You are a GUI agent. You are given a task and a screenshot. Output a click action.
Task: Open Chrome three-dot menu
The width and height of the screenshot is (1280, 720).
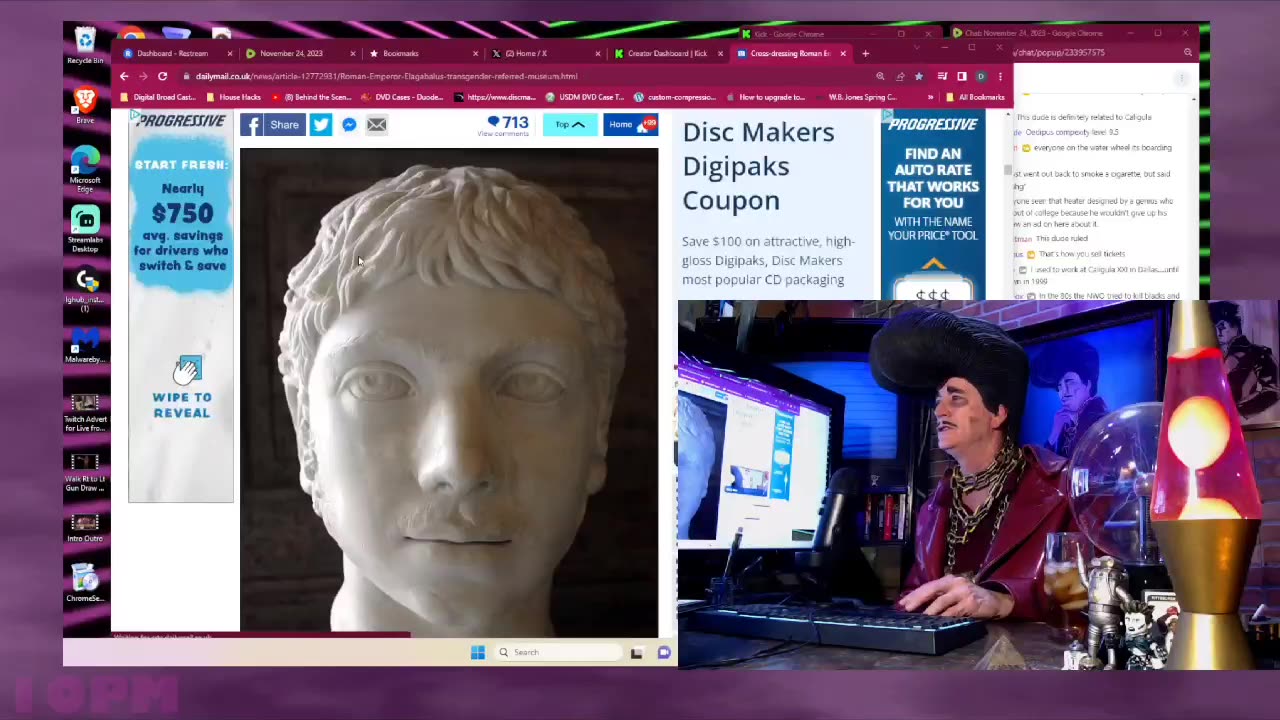tap(1000, 76)
